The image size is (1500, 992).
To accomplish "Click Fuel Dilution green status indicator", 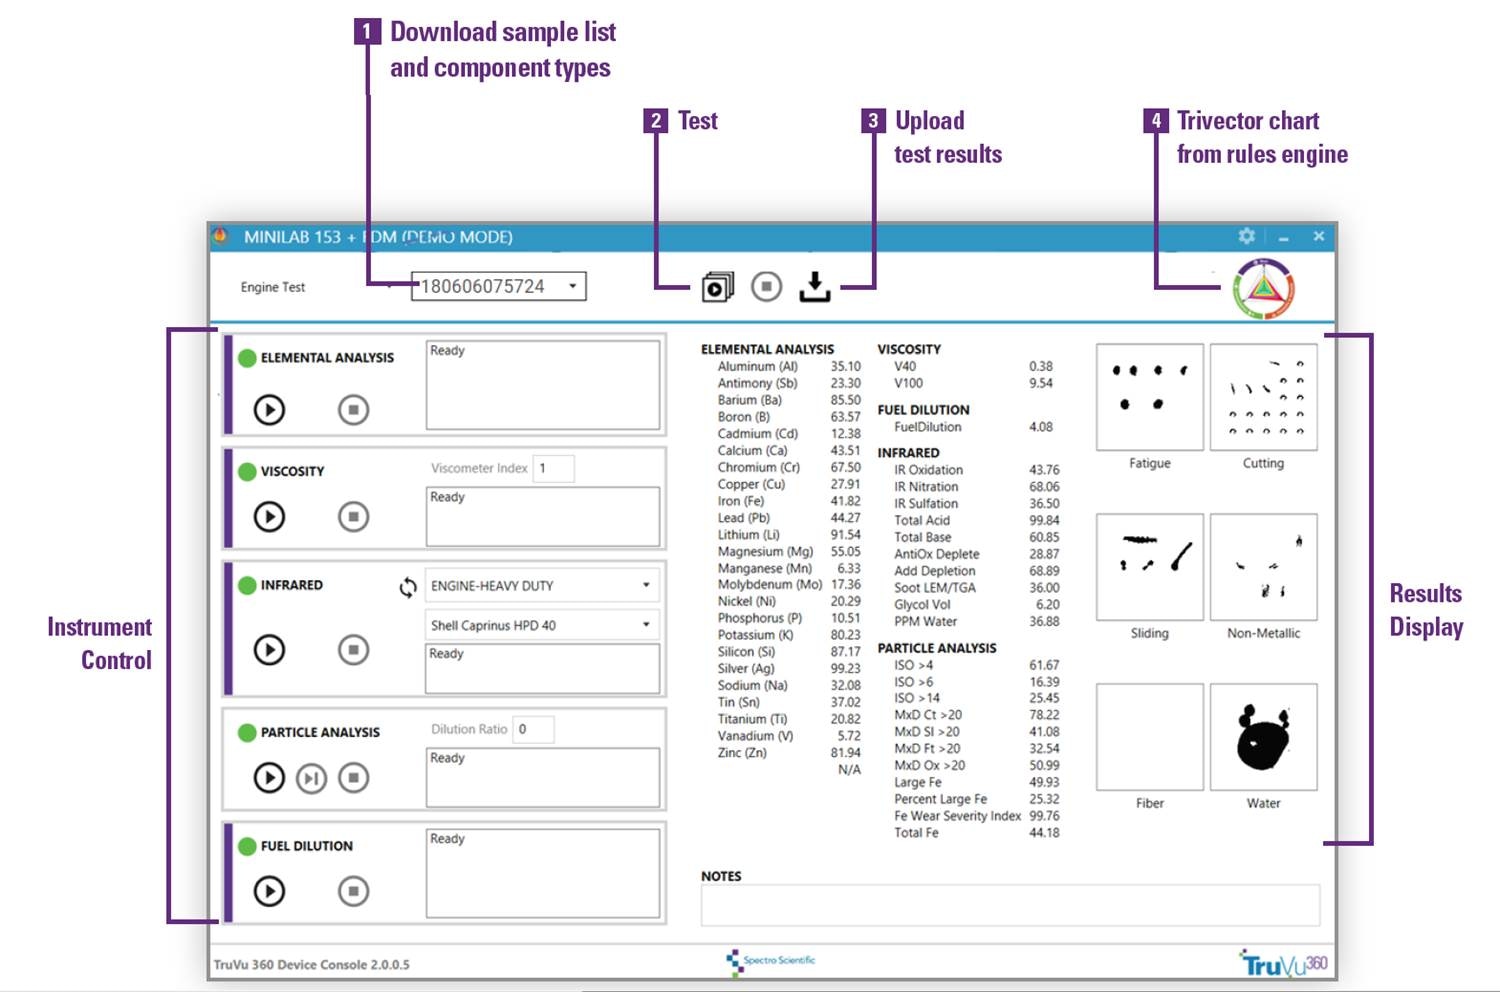I will point(247,846).
